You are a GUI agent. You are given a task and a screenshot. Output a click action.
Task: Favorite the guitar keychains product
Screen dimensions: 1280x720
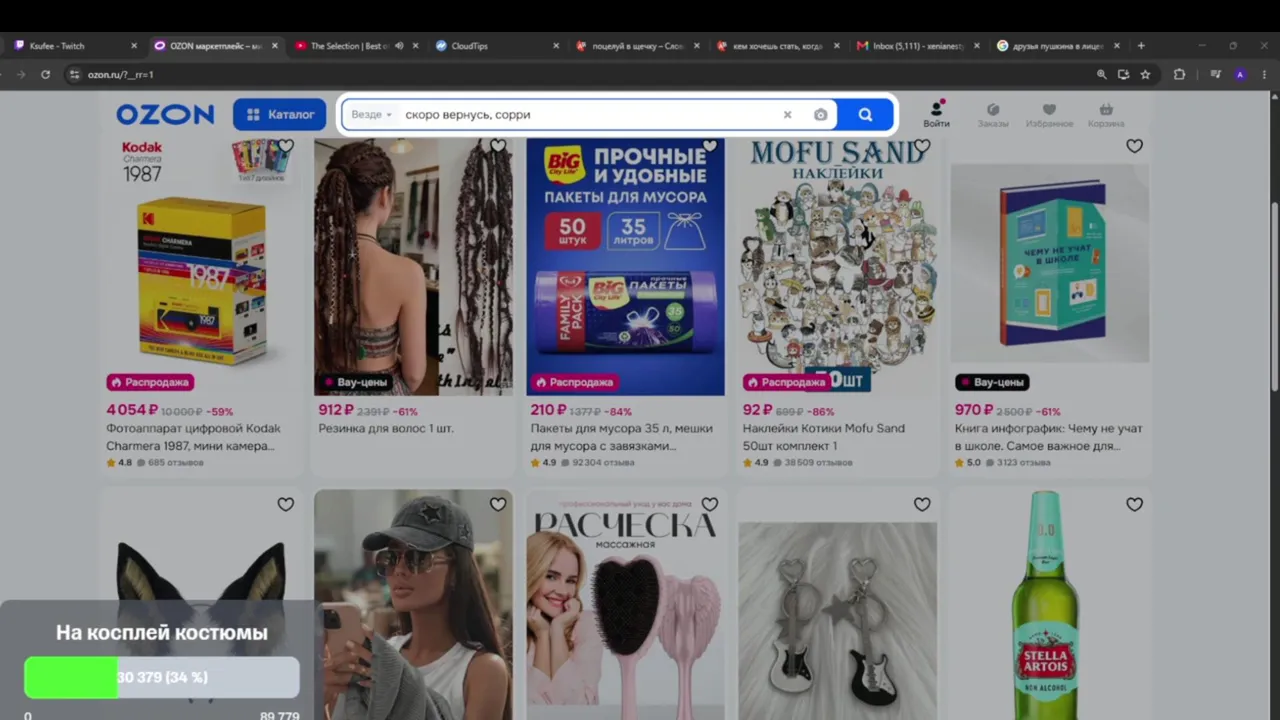click(x=922, y=505)
